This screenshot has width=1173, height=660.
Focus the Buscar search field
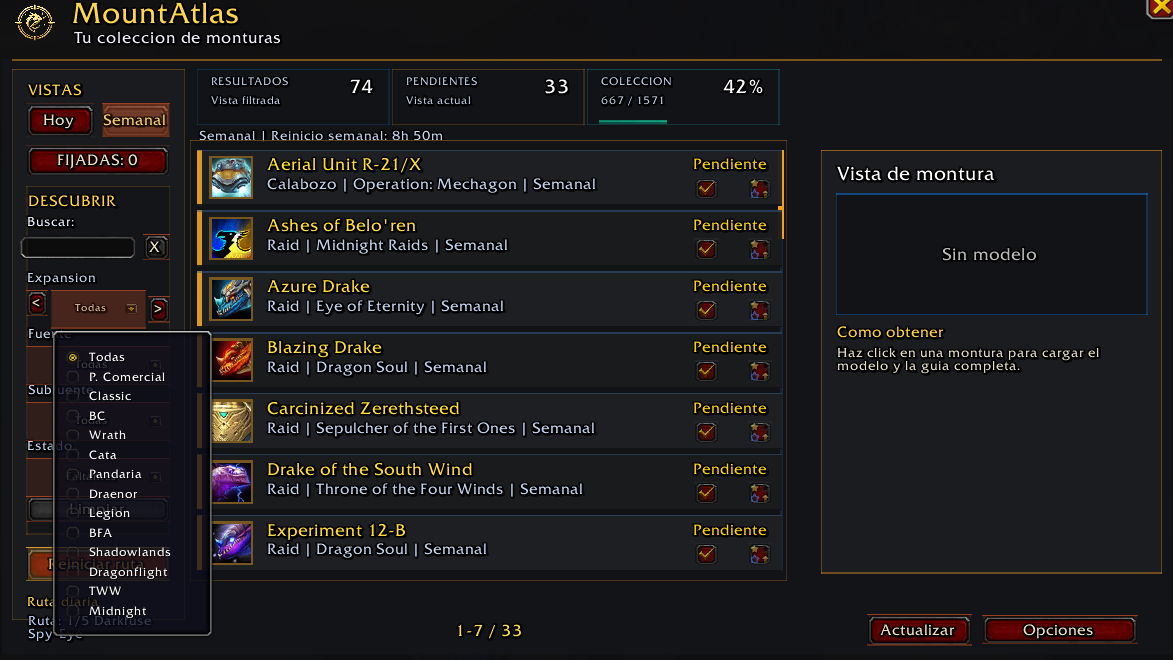pyautogui.click(x=79, y=248)
